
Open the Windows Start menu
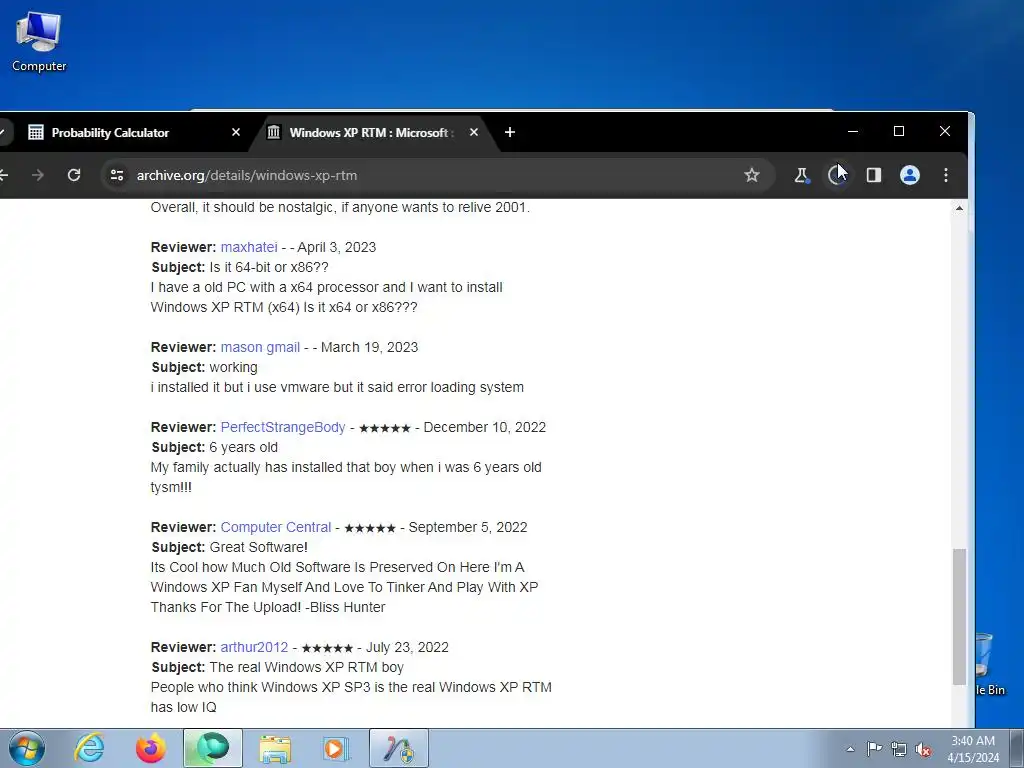coord(27,748)
